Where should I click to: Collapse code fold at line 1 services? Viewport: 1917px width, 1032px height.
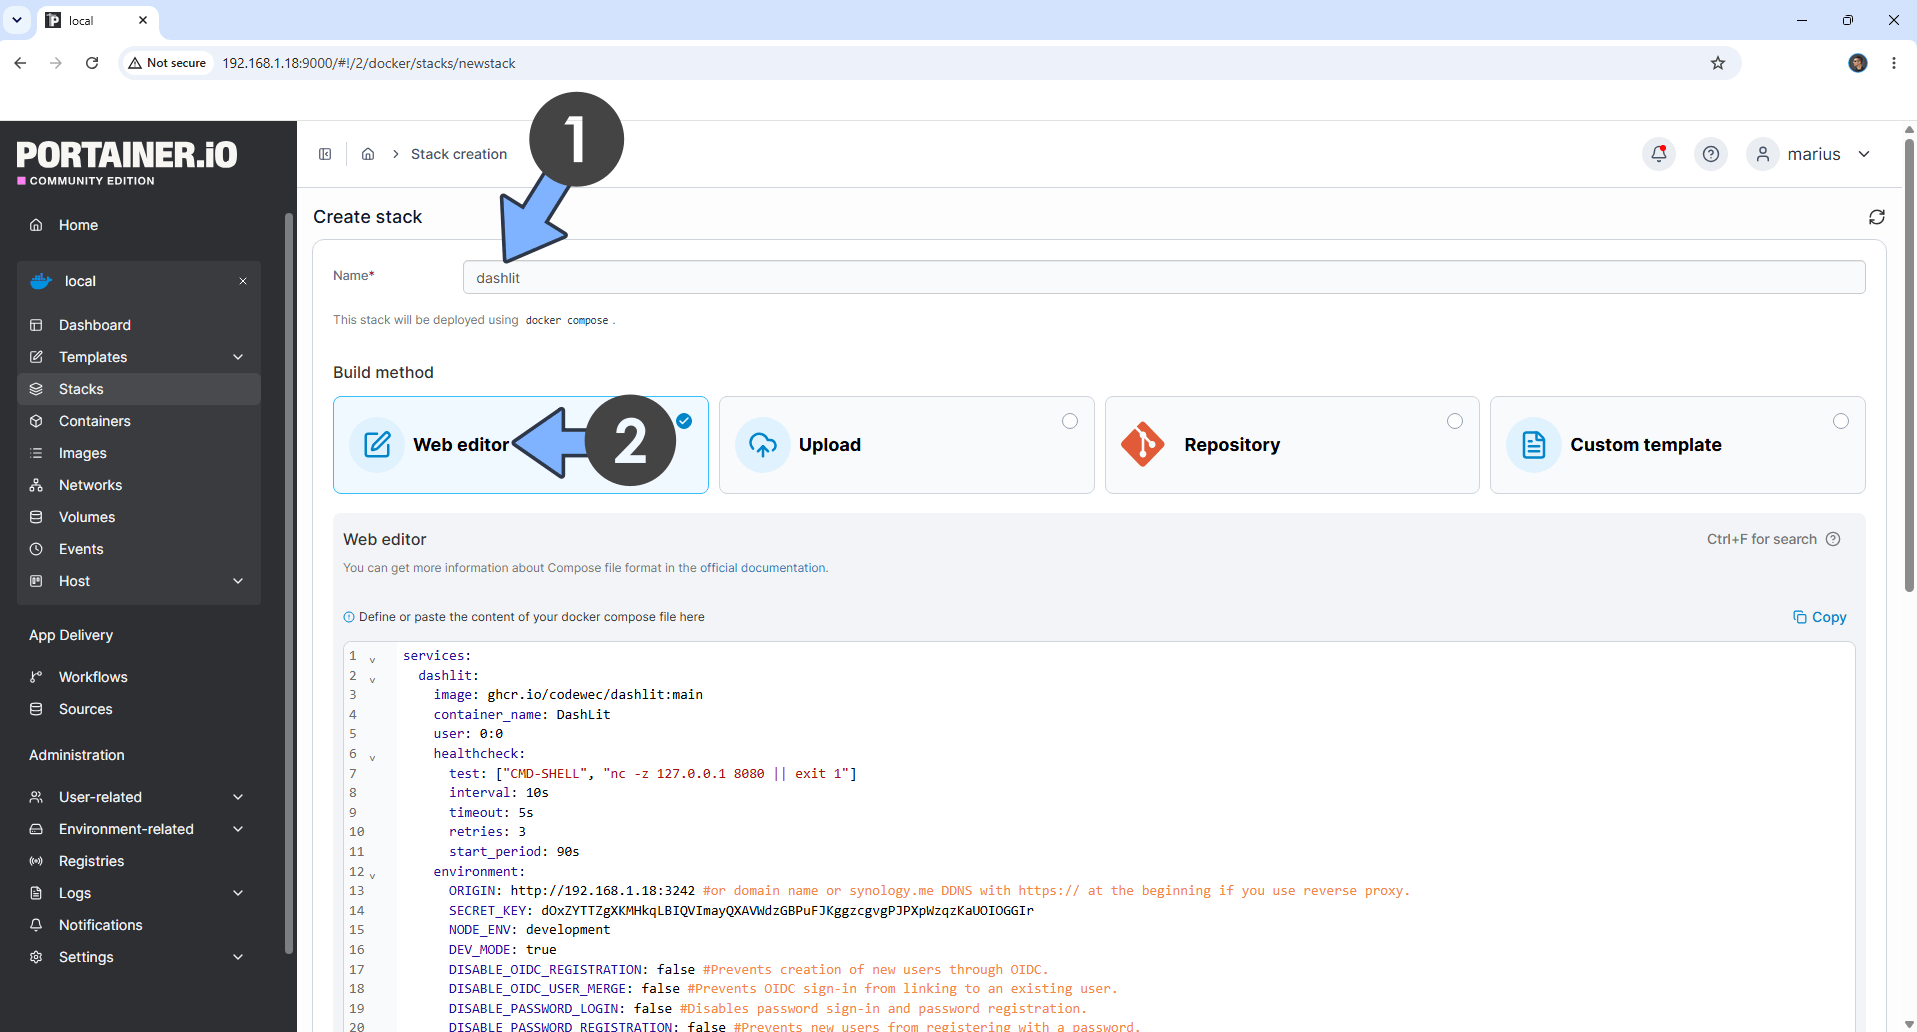(x=372, y=660)
